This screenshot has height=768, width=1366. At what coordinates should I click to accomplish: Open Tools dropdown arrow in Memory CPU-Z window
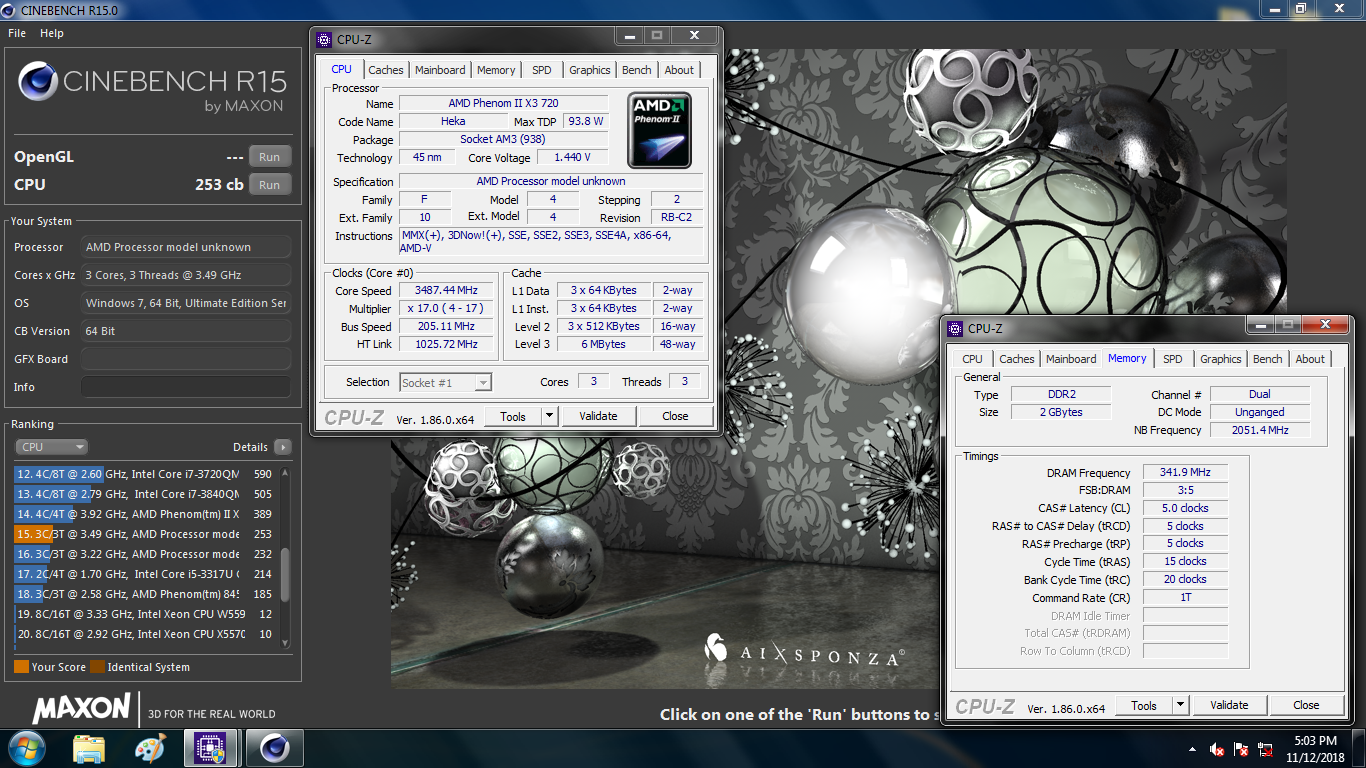[1180, 705]
